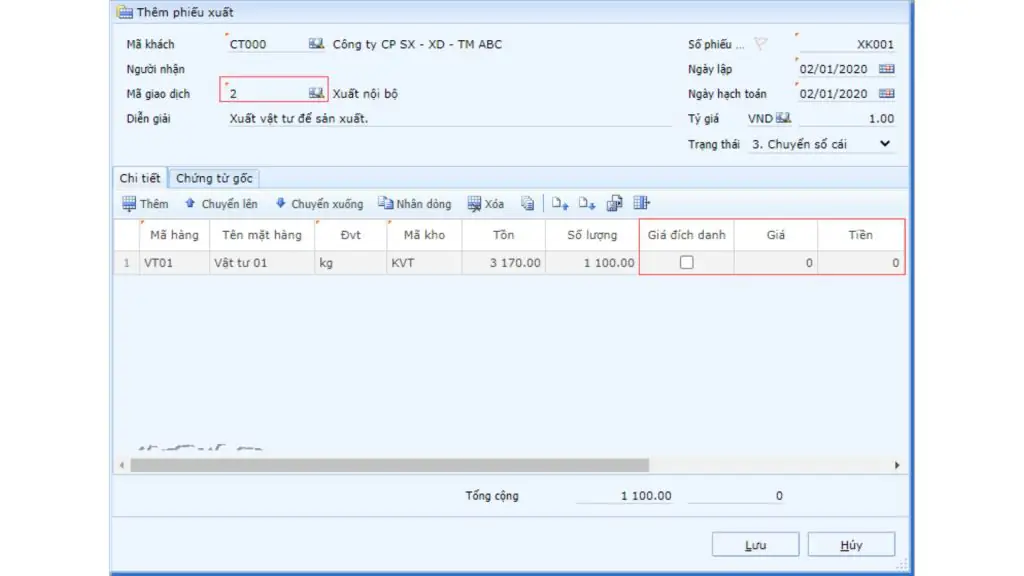Click the Mã kho column header
Screen dimensions: 1024x576
[x=424, y=235]
